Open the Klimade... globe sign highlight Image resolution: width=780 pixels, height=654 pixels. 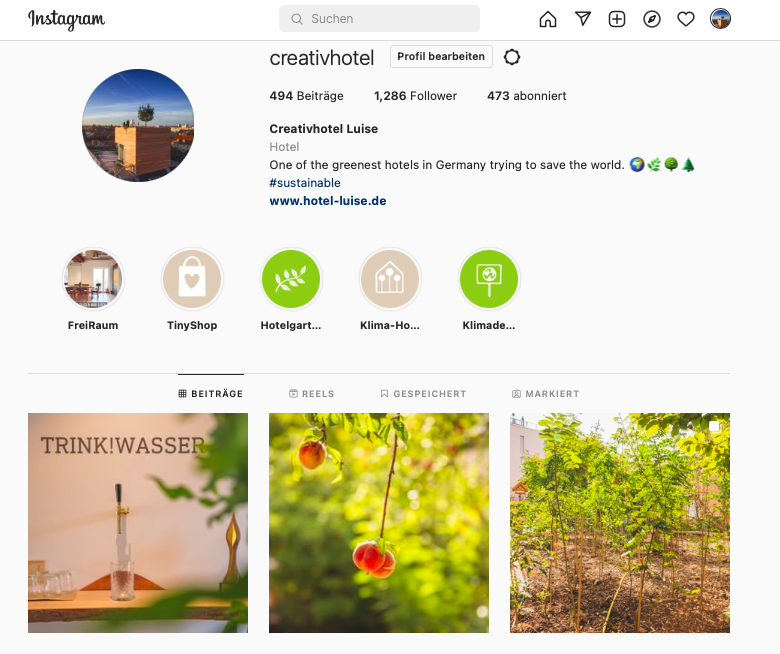[489, 279]
